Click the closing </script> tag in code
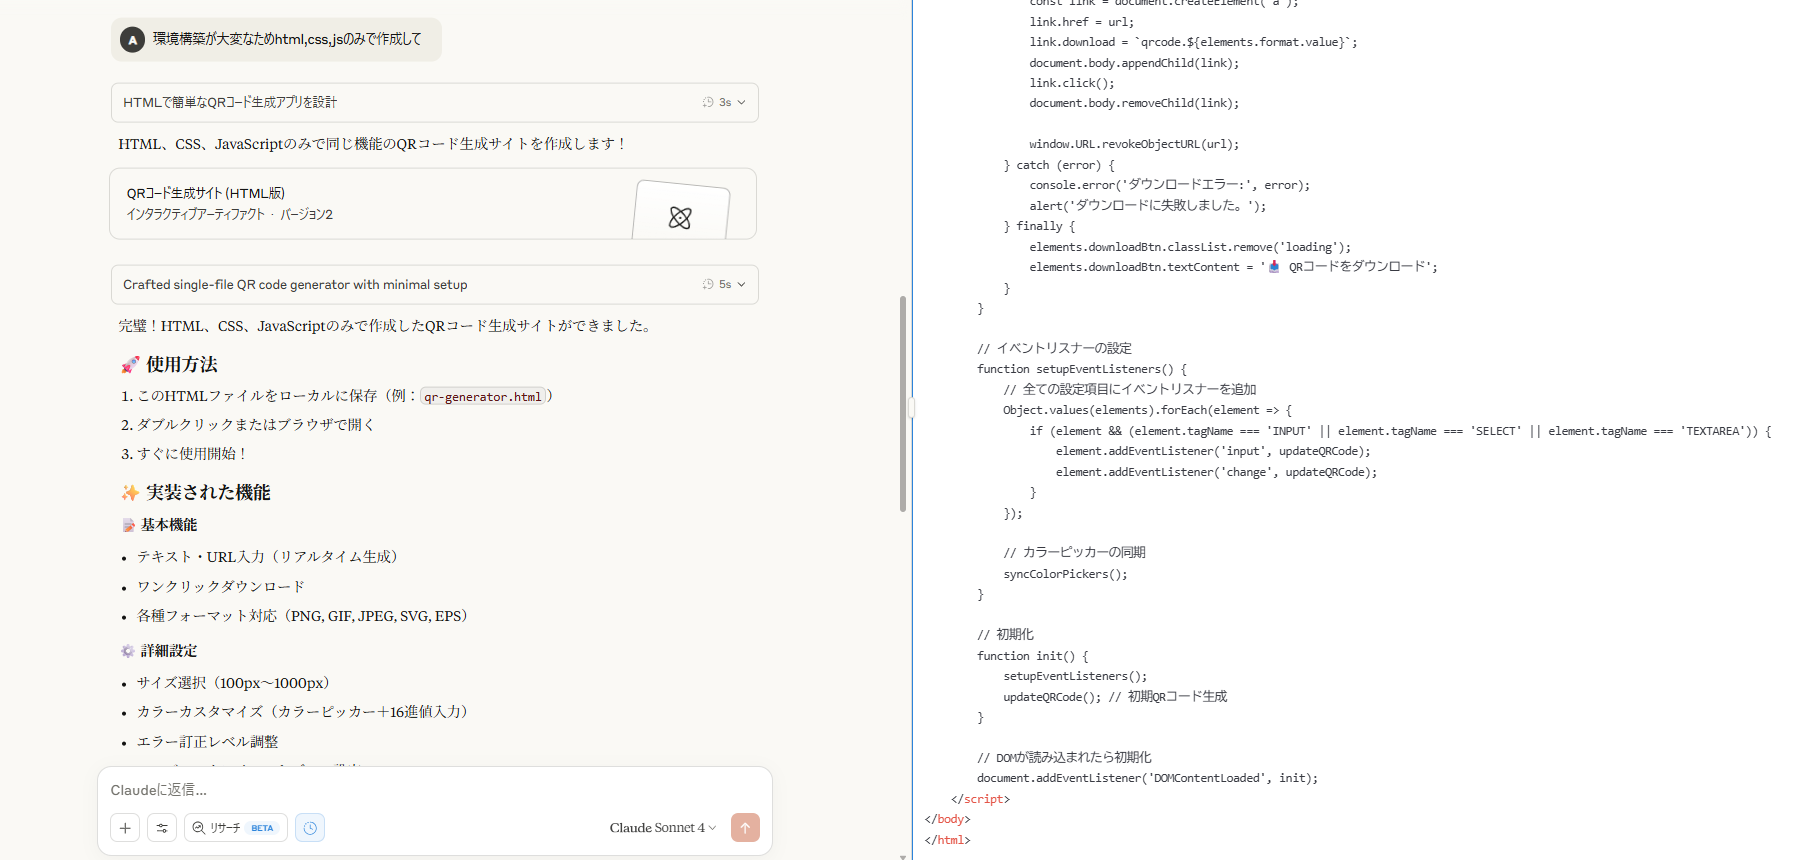The width and height of the screenshot is (1806, 860). (981, 799)
